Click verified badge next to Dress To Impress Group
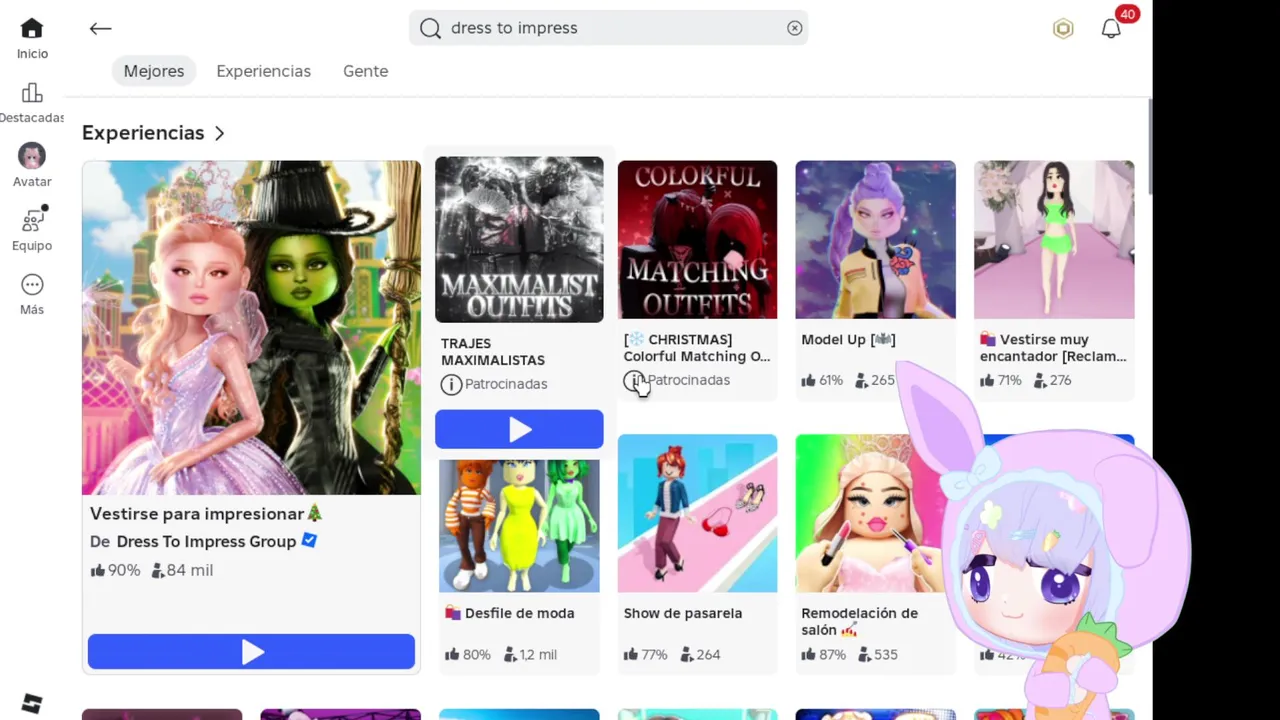 (x=309, y=540)
